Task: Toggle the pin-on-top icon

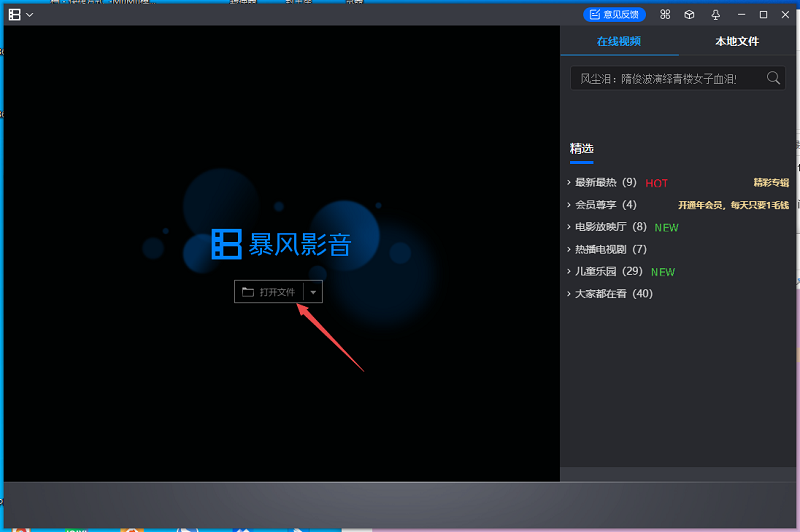Action: [x=715, y=15]
